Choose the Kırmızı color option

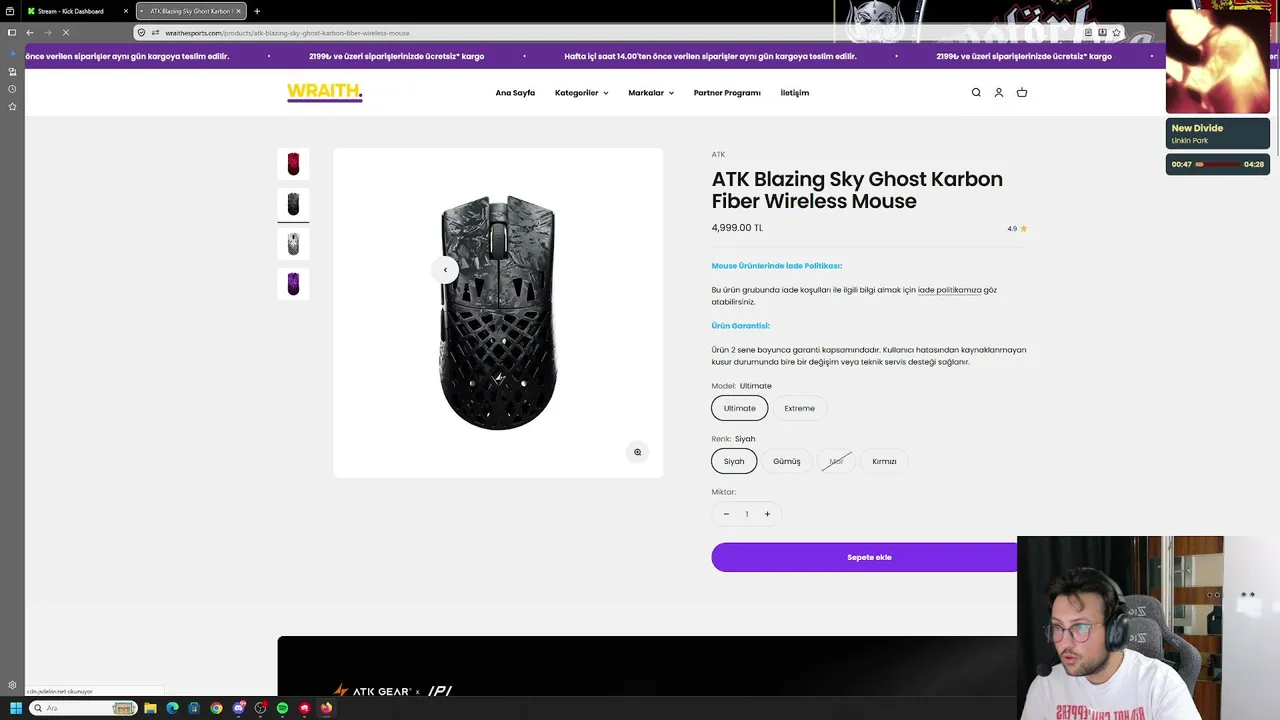point(884,461)
